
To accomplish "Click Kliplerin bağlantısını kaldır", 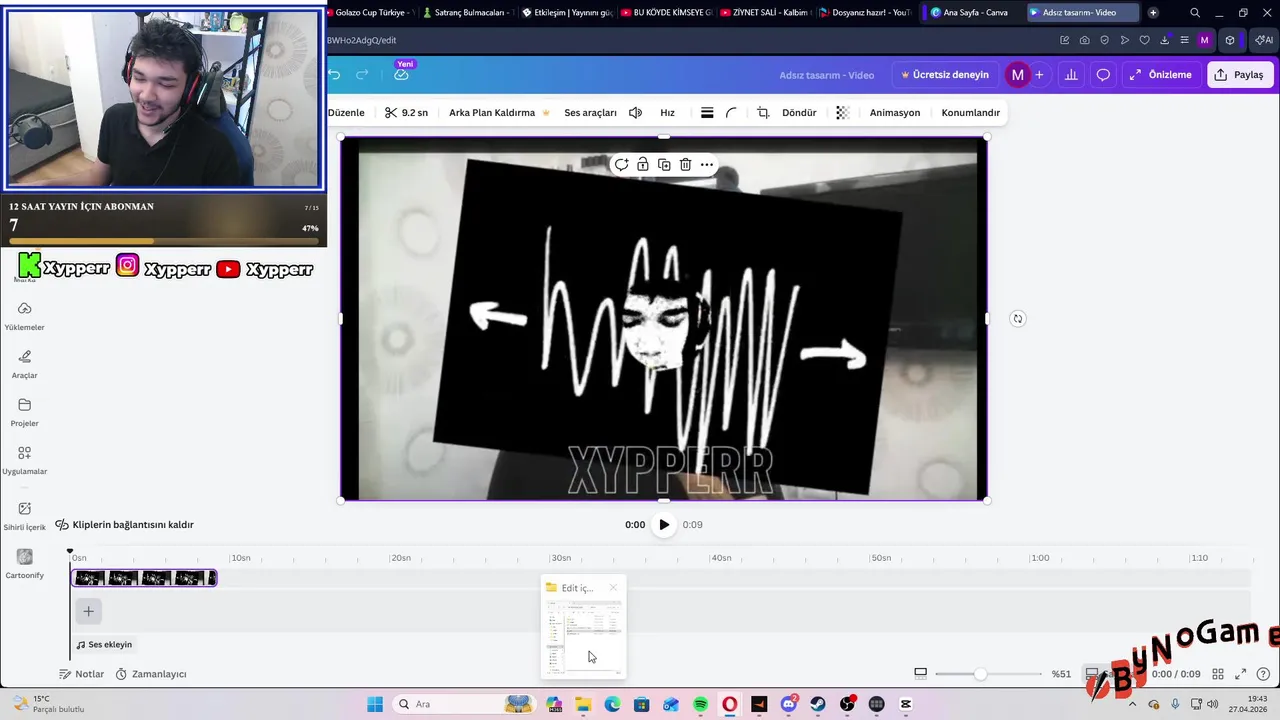I will point(124,525).
